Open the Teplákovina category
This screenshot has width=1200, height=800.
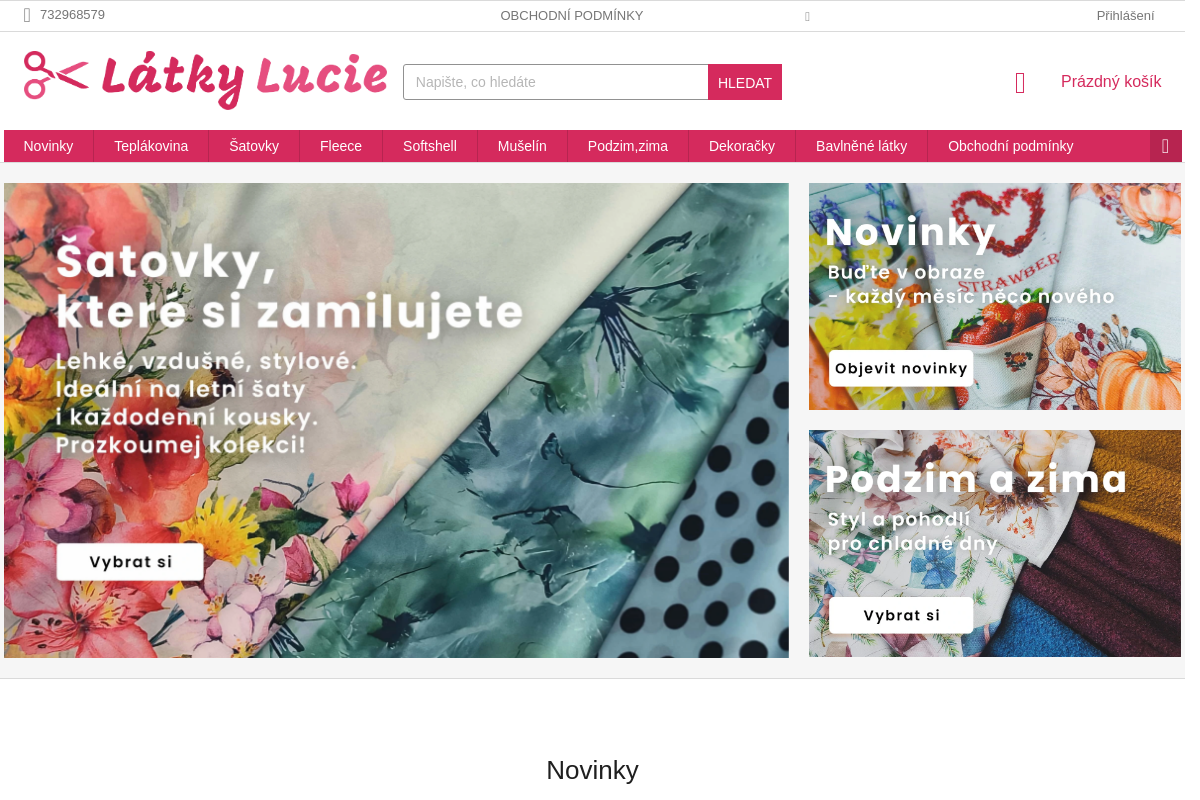point(151,146)
